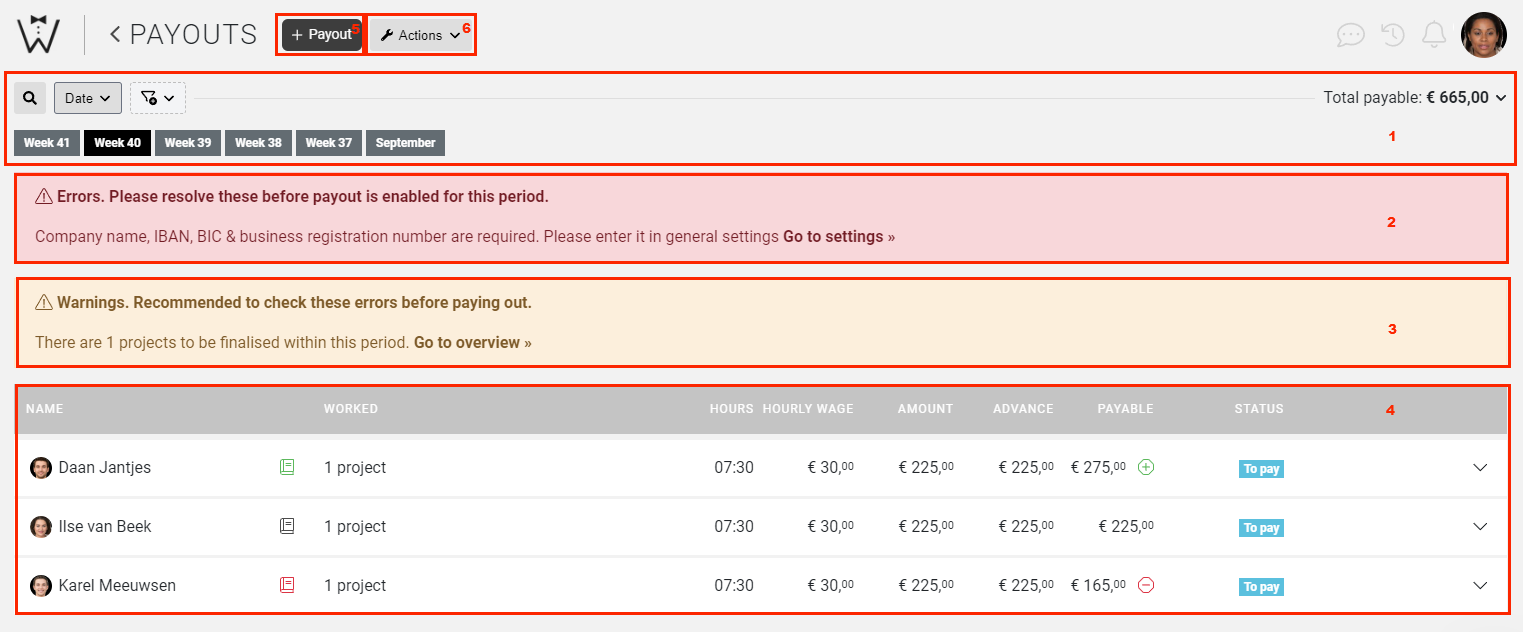Image resolution: width=1523 pixels, height=632 pixels.
Task: Click the HOURLY WAGE column header
Action: [808, 409]
